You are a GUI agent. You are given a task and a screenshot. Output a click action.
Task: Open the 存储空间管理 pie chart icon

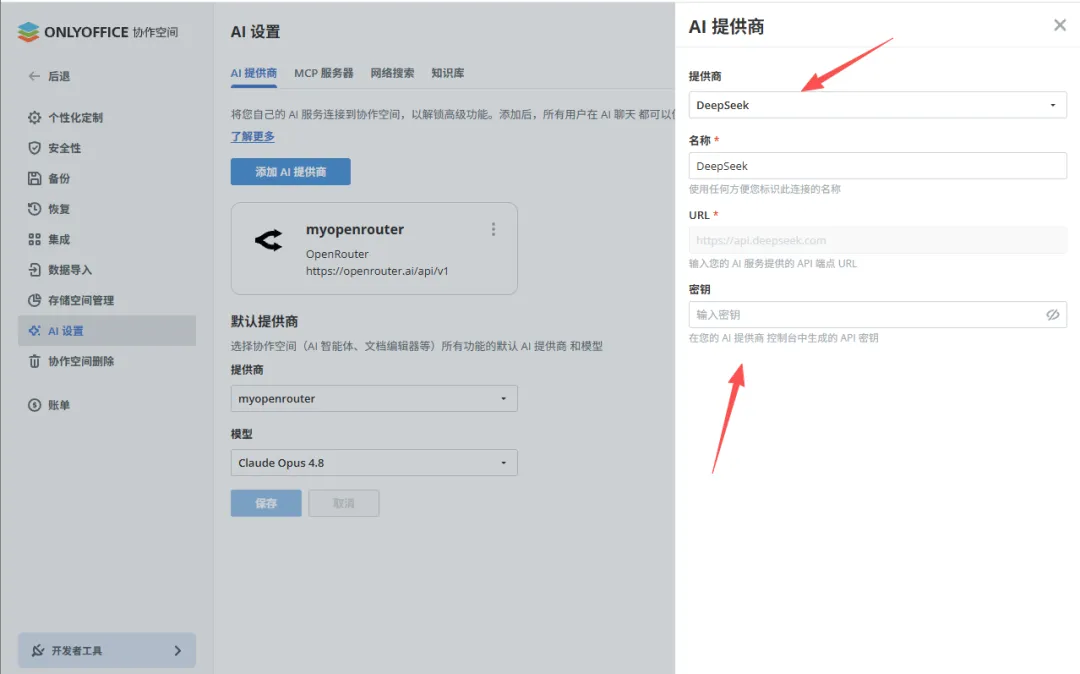click(34, 299)
